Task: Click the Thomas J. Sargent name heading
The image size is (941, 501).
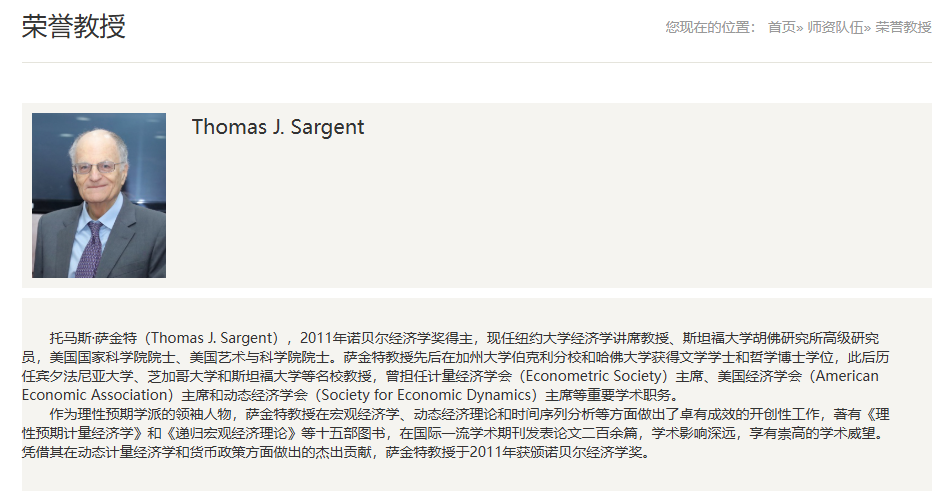Action: point(278,127)
